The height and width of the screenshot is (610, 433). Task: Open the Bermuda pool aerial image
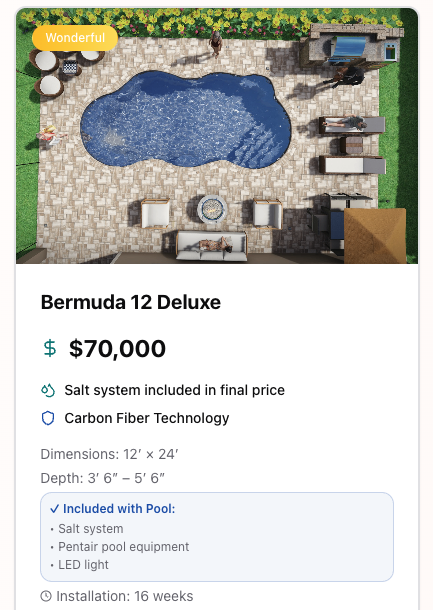pos(217,135)
